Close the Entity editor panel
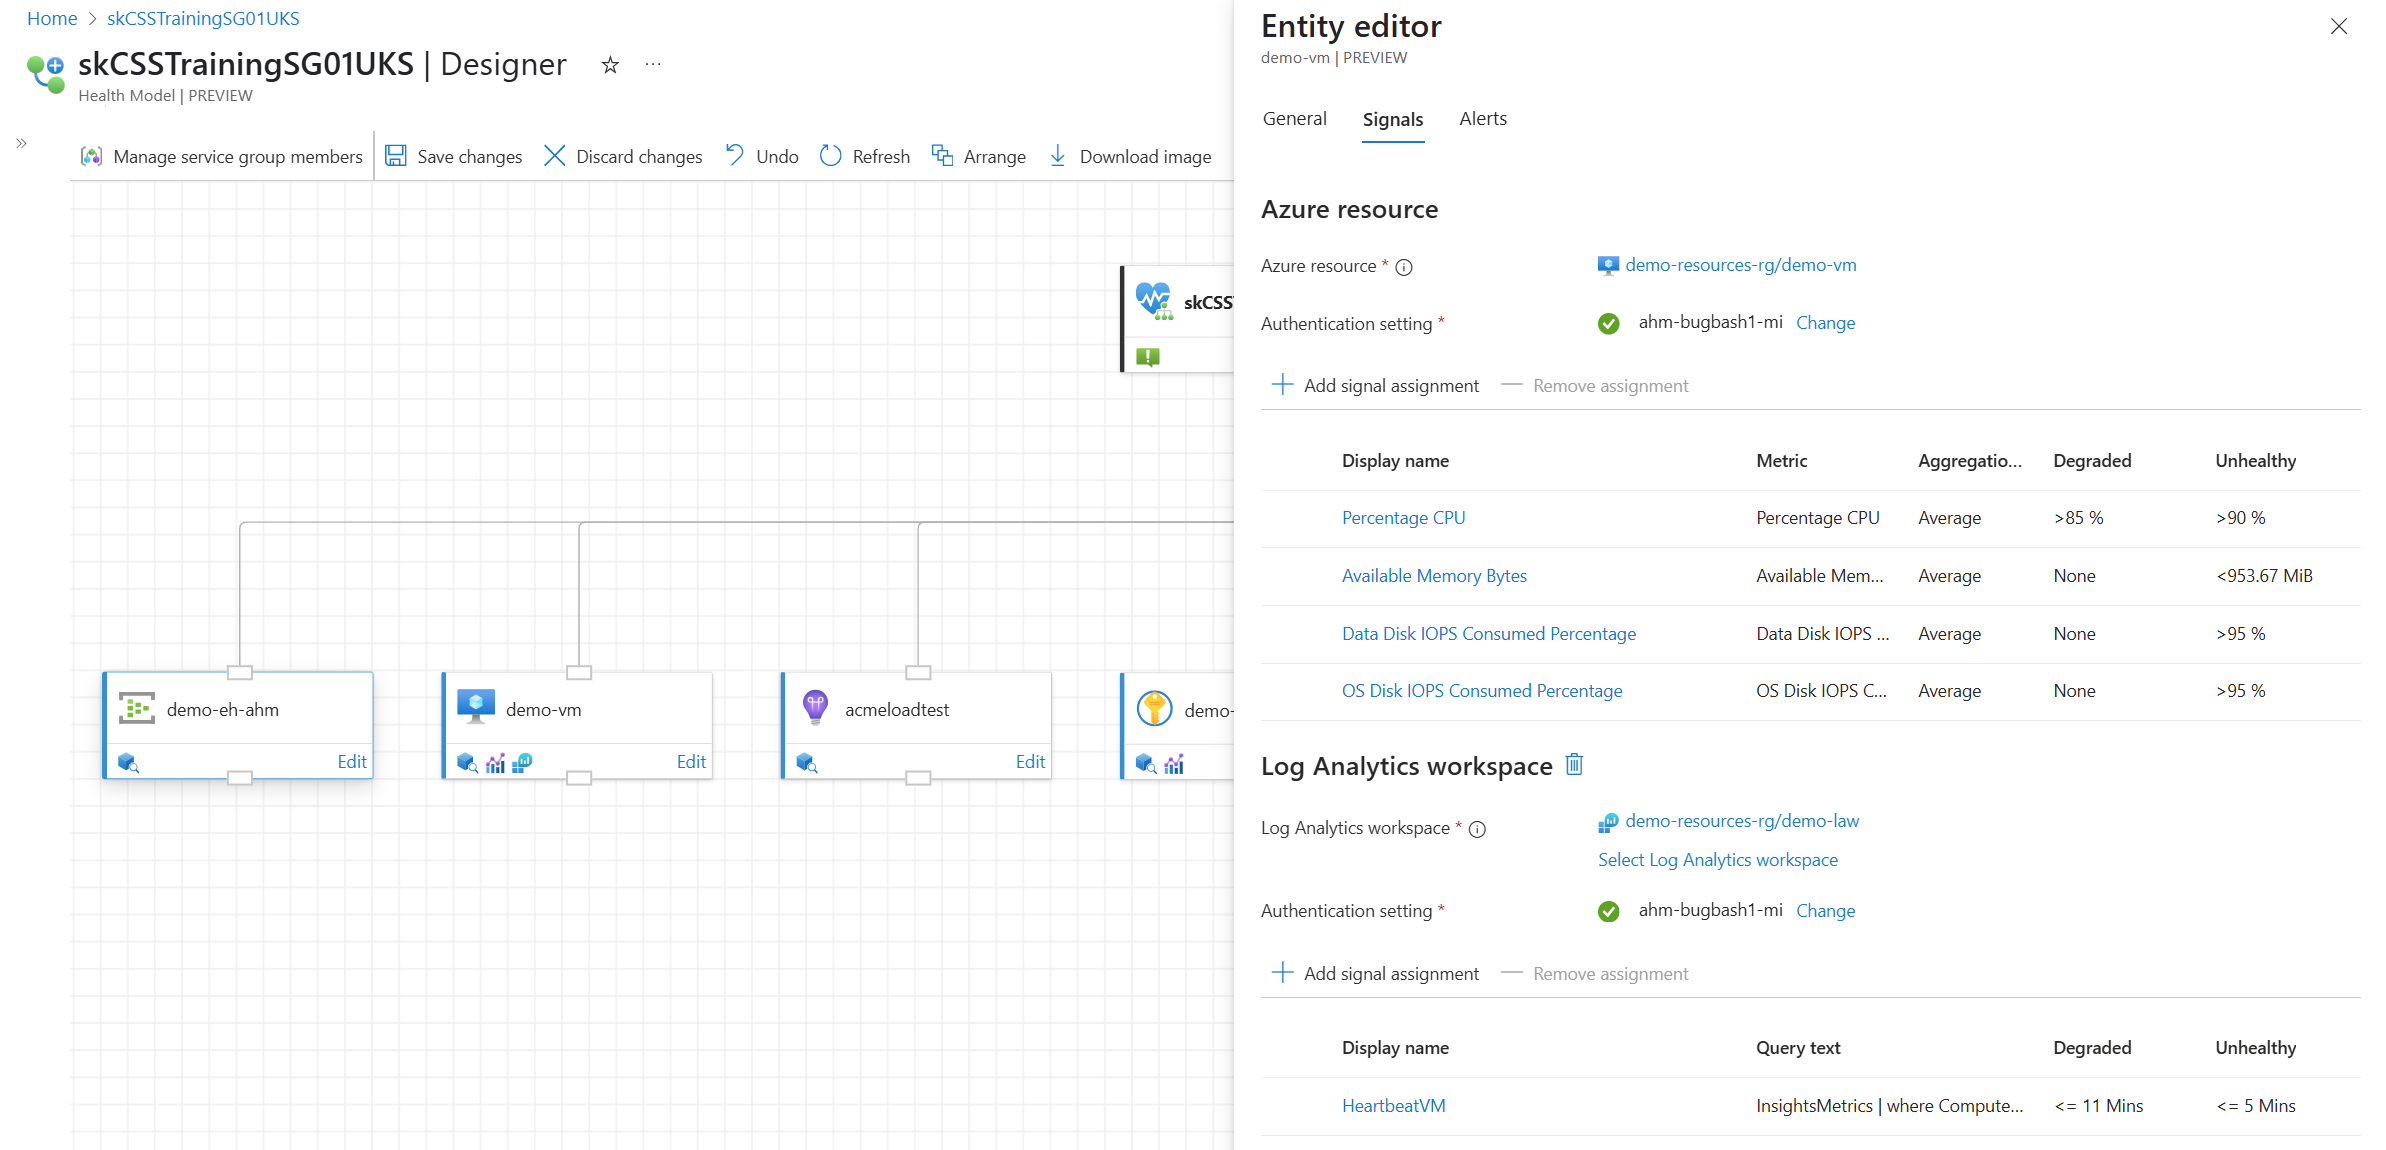The image size is (2386, 1150). pyautogui.click(x=2339, y=26)
